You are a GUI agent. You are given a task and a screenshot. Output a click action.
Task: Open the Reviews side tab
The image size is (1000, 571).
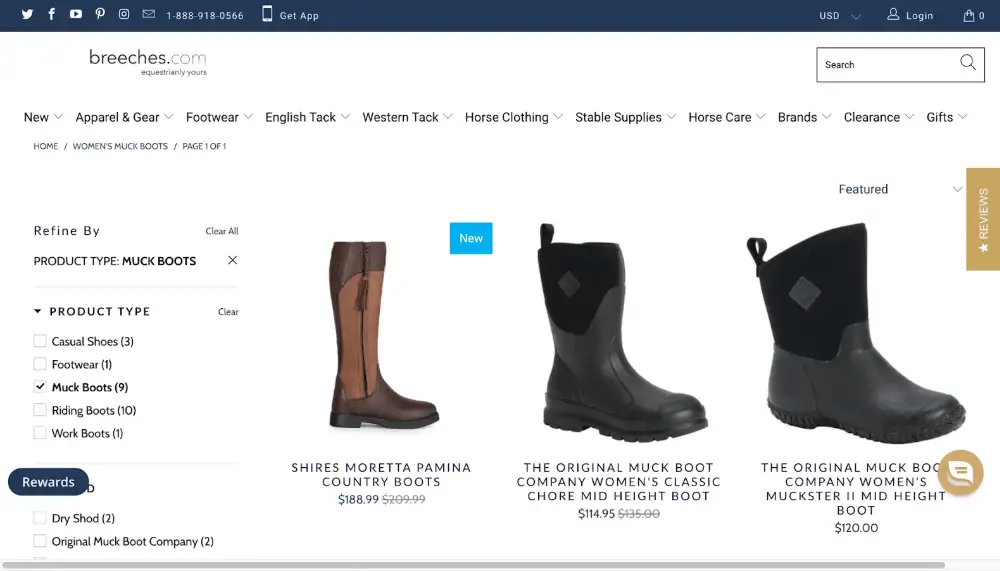983,219
